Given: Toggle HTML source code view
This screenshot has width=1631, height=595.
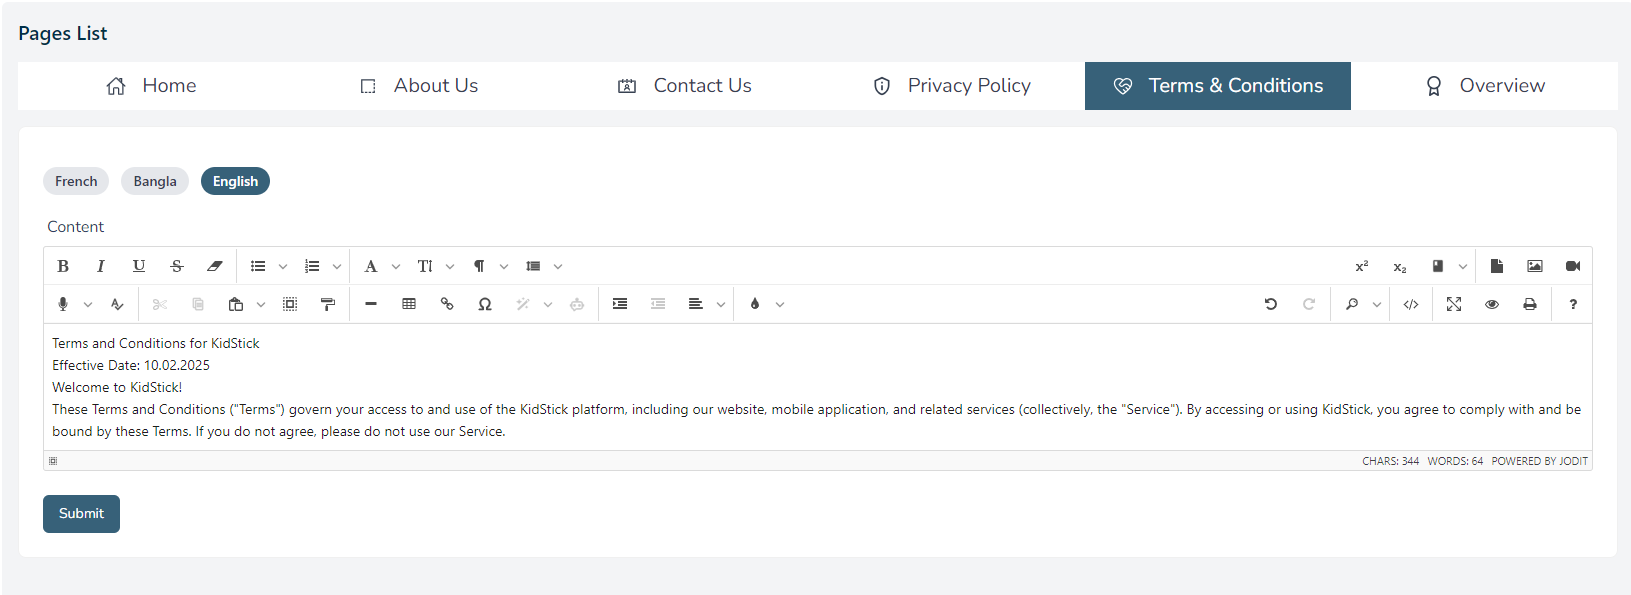Looking at the screenshot, I should tap(1411, 304).
